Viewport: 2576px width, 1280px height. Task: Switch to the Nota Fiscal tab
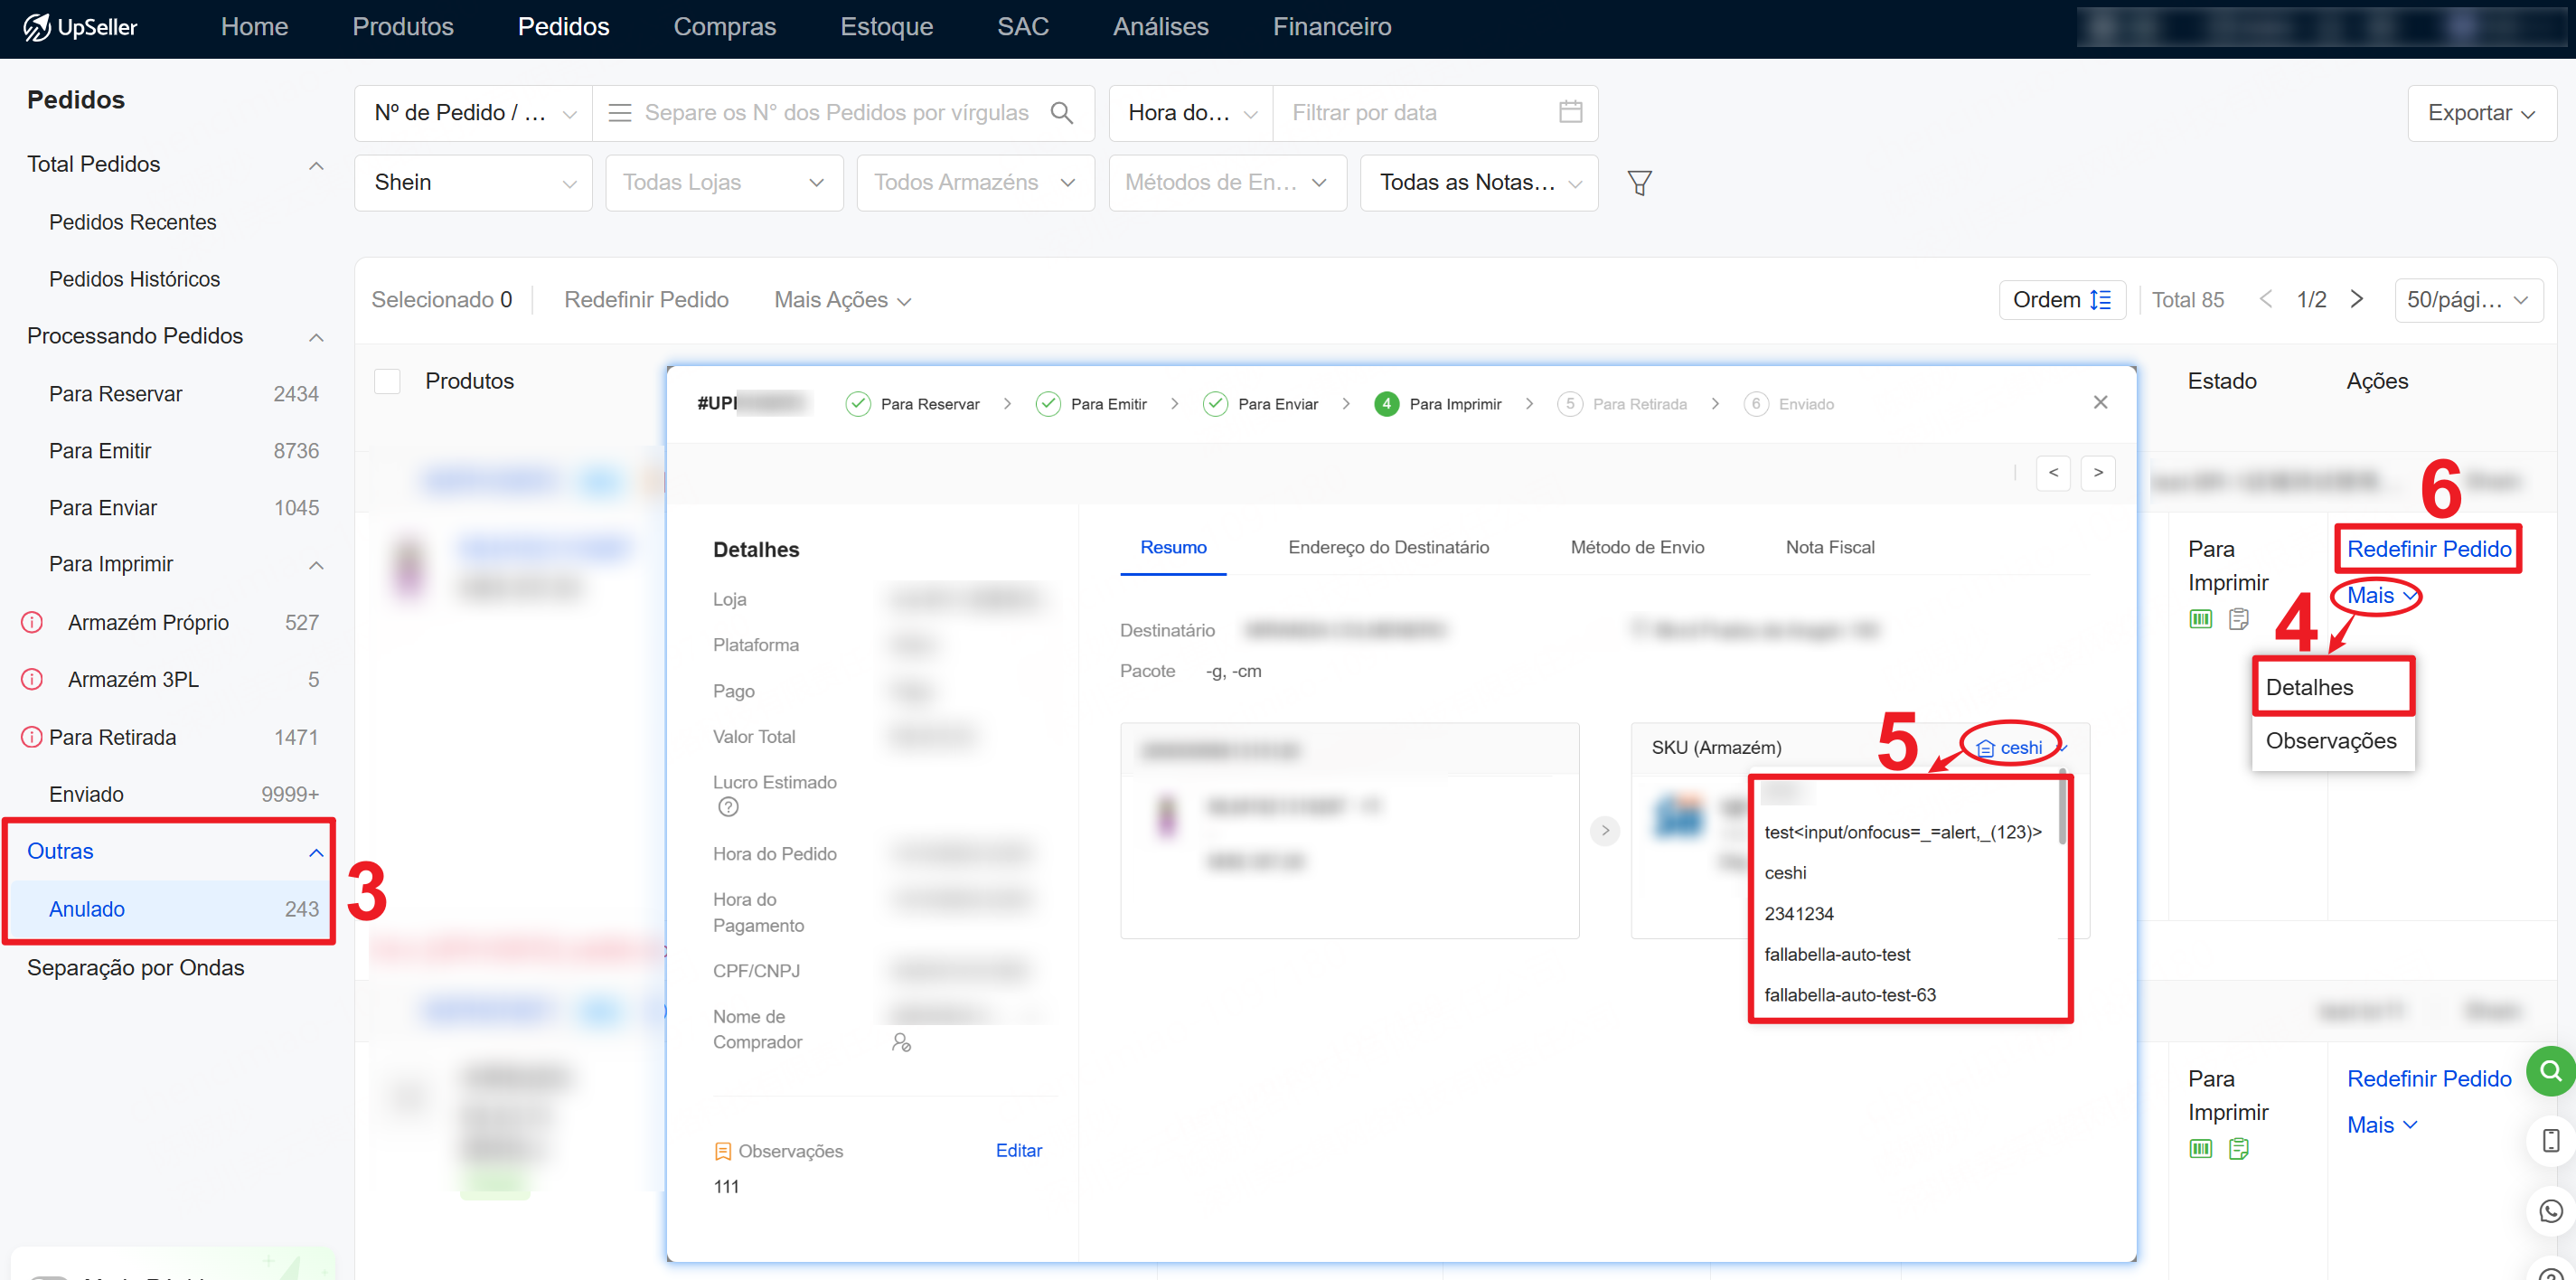(1830, 547)
